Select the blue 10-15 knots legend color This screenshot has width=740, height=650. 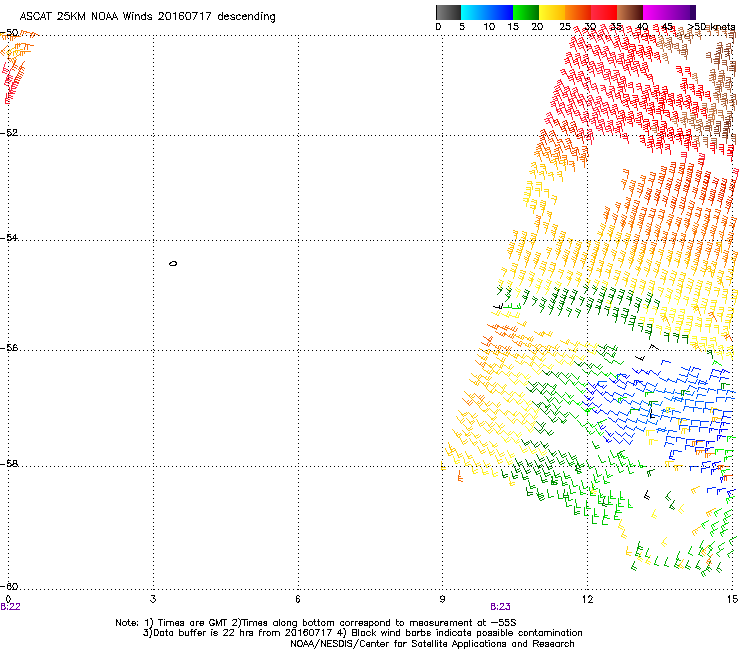tap(500, 12)
